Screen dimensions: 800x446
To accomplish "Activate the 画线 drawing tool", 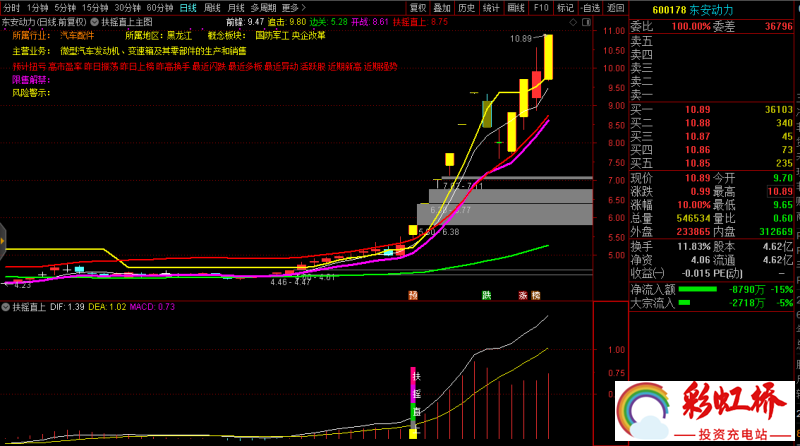I will pos(516,8).
